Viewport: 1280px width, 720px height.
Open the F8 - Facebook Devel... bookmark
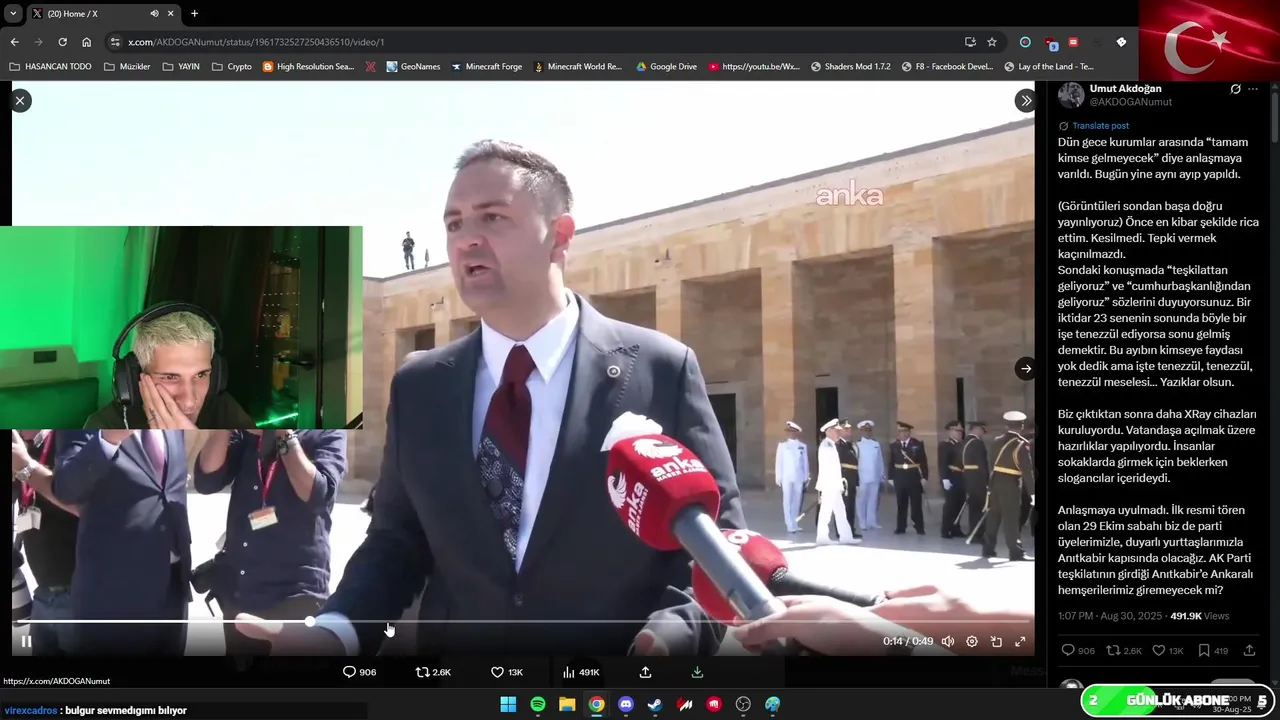(947, 67)
